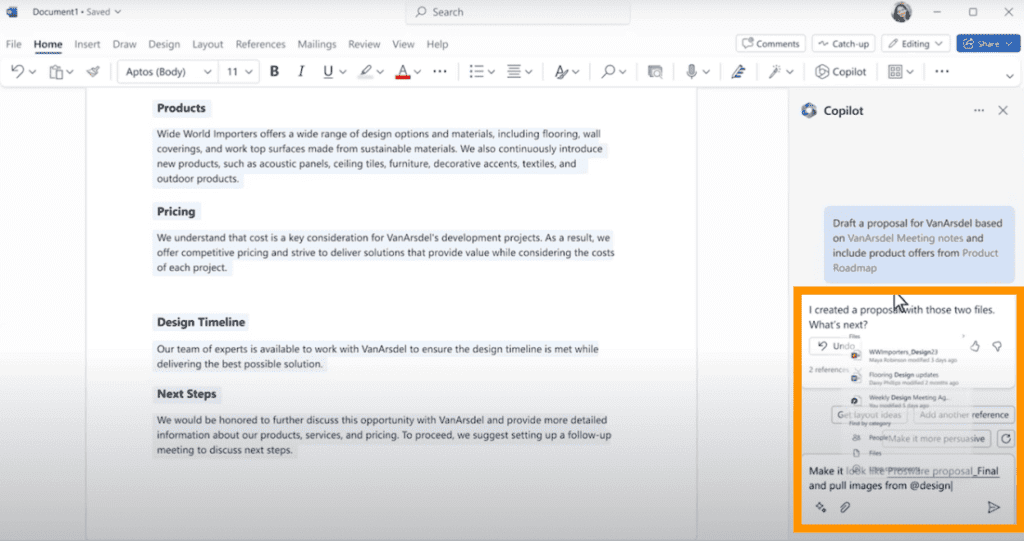This screenshot has width=1024, height=545.
Task: Click the Make it more persuasive suggestion
Action: click(936, 439)
